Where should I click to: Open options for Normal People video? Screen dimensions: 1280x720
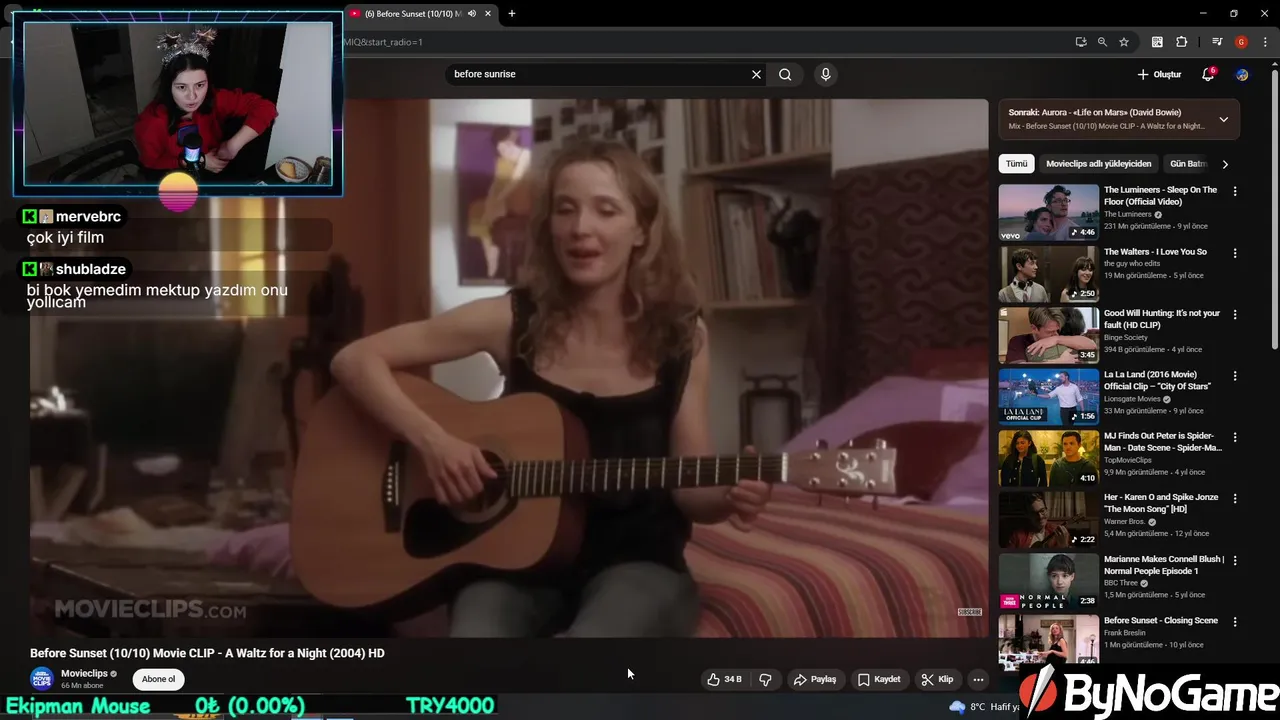click(x=1235, y=560)
